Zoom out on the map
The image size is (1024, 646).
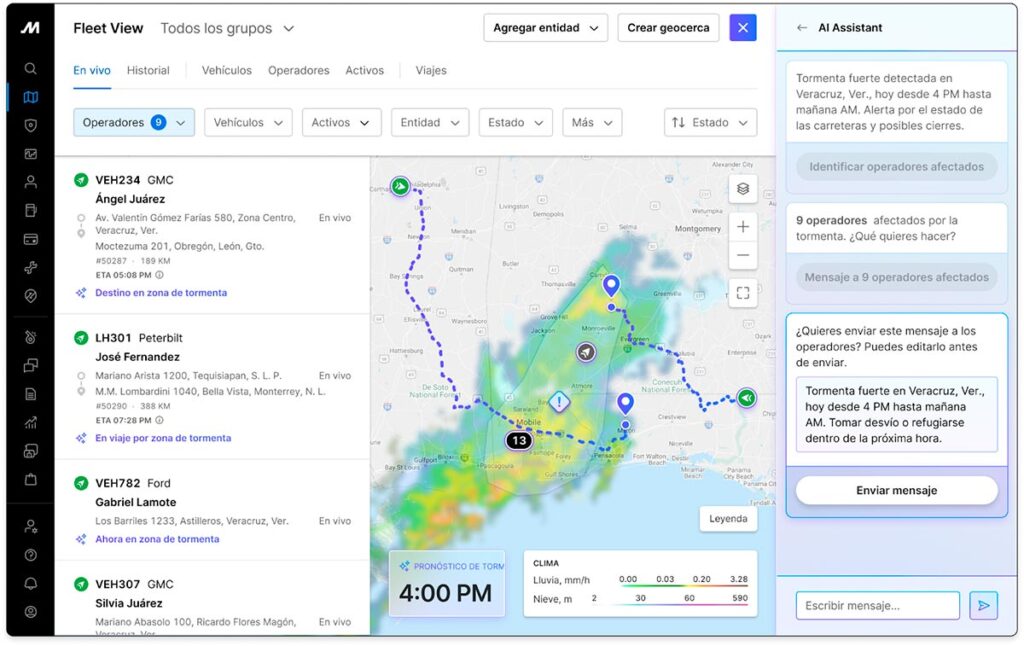[742, 256]
